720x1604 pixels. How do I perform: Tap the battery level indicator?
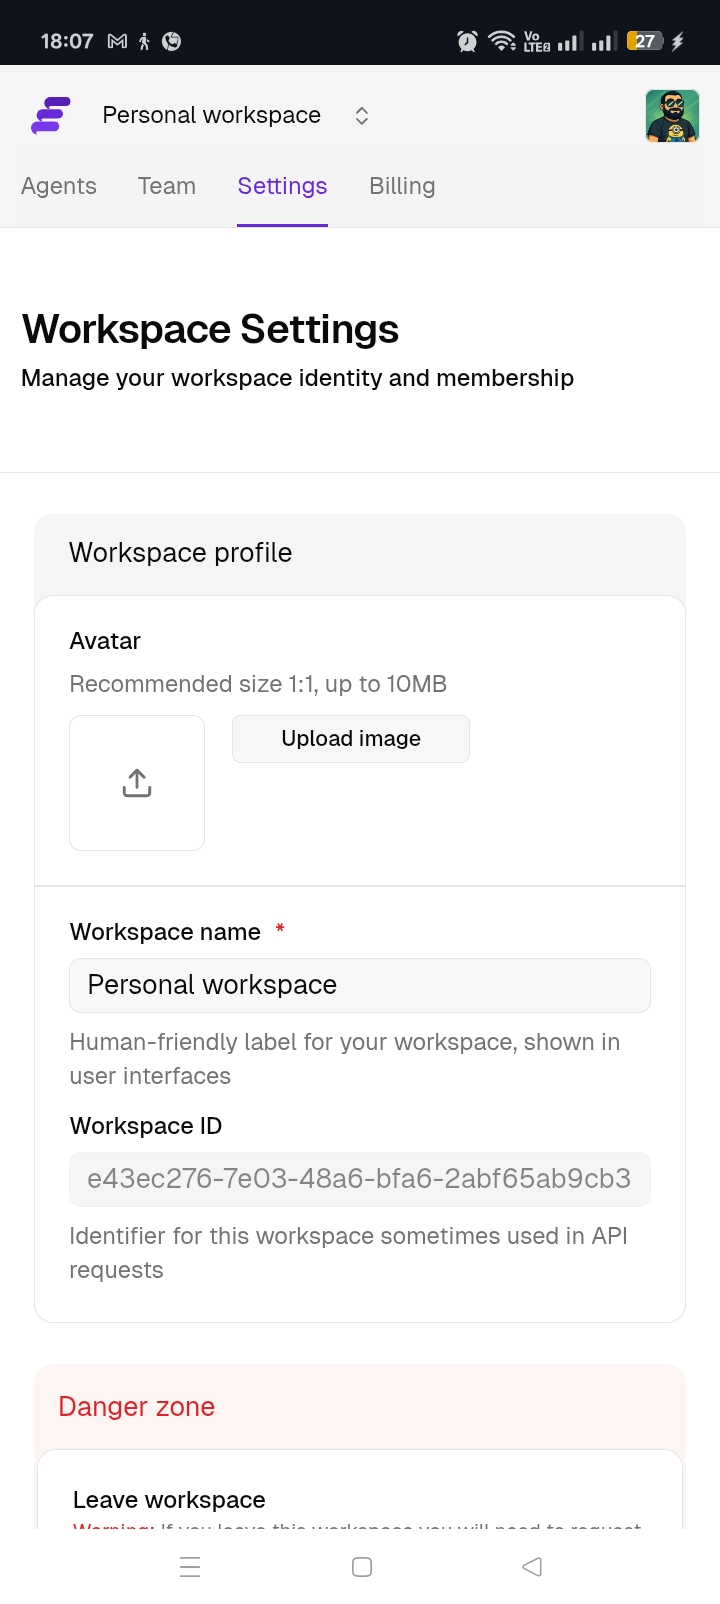[x=645, y=41]
